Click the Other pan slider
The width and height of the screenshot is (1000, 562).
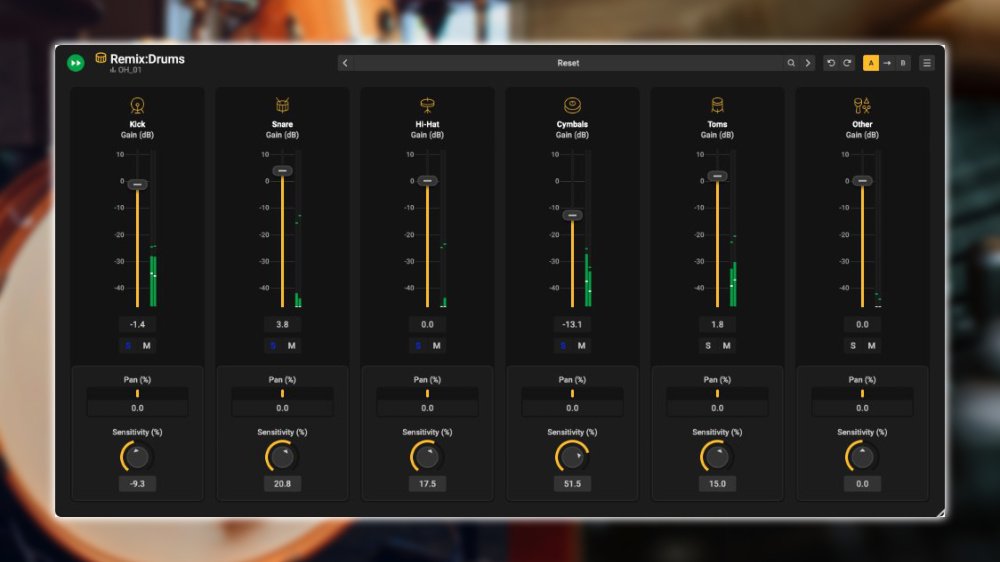pos(862,394)
